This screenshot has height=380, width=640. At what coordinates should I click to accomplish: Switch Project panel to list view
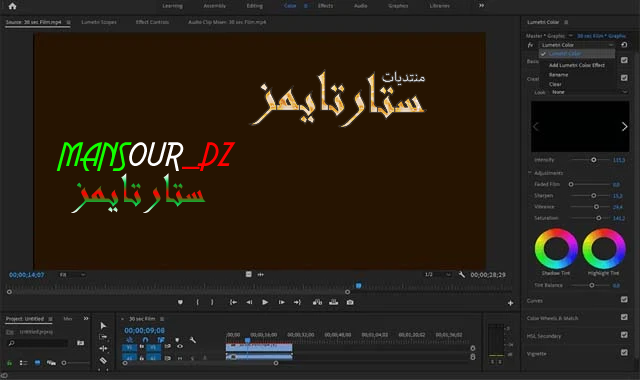(24, 362)
